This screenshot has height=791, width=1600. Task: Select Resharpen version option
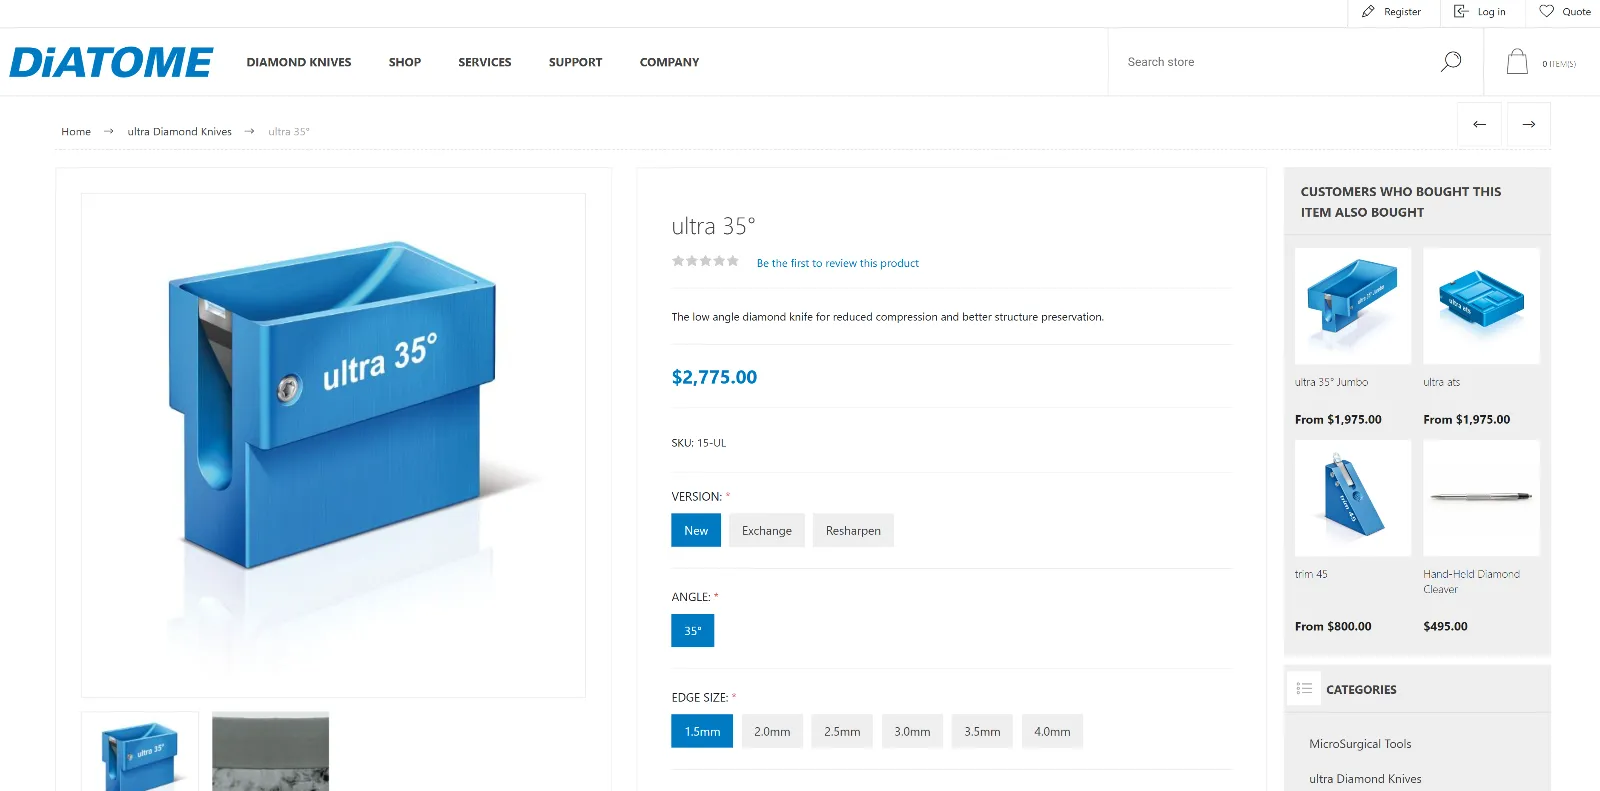853,531
